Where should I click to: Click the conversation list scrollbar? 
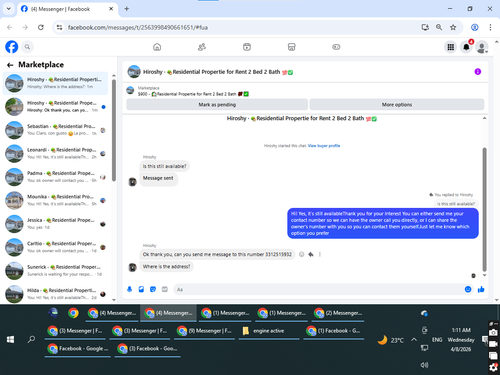pyautogui.click(x=114, y=130)
